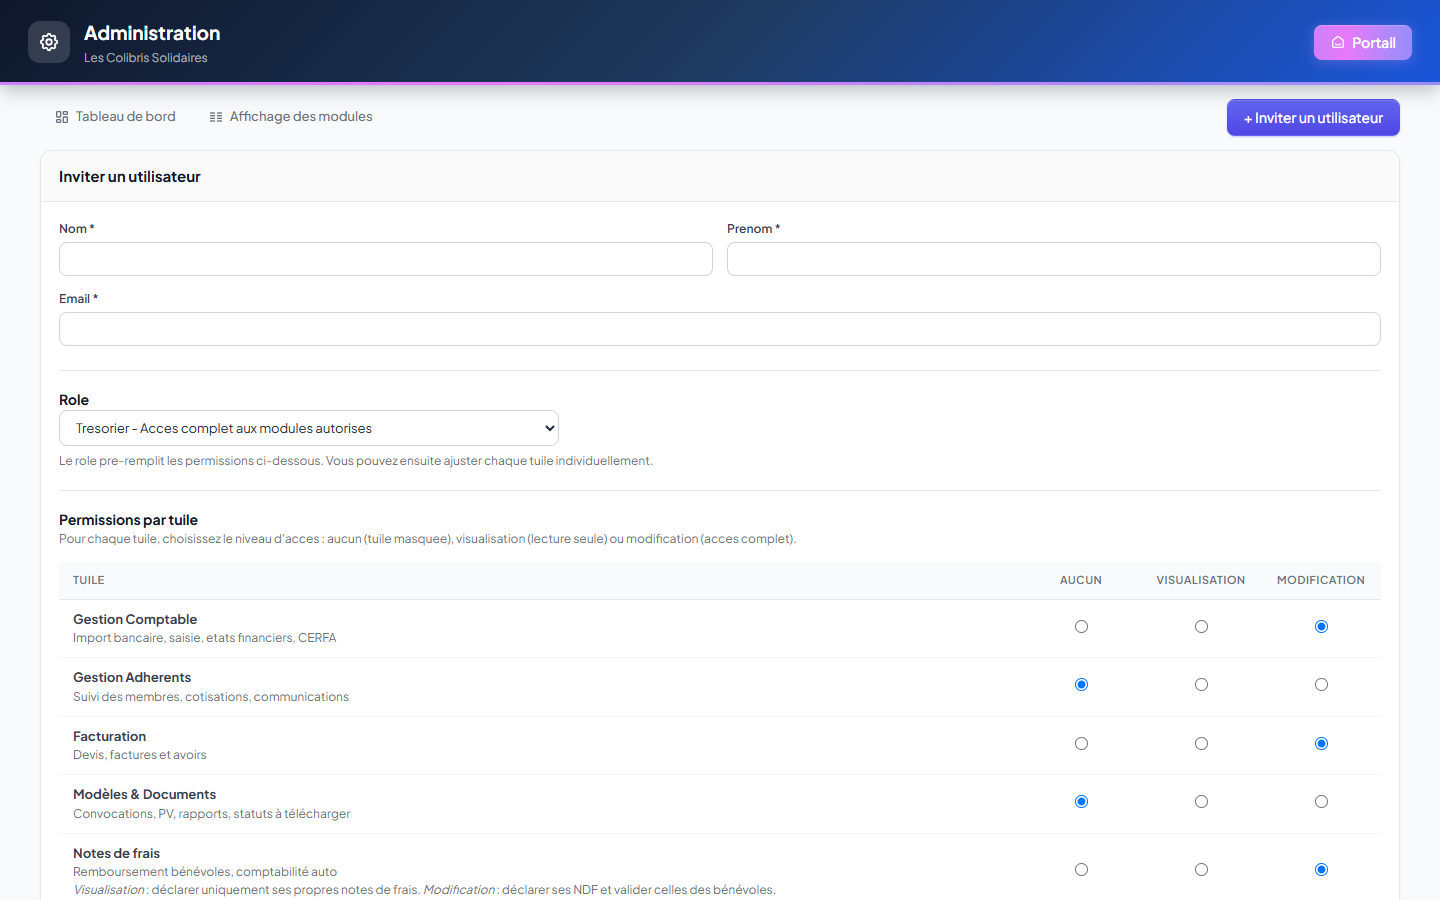This screenshot has width=1440, height=900.
Task: Click the Affichage des modules list icon
Action: (216, 117)
